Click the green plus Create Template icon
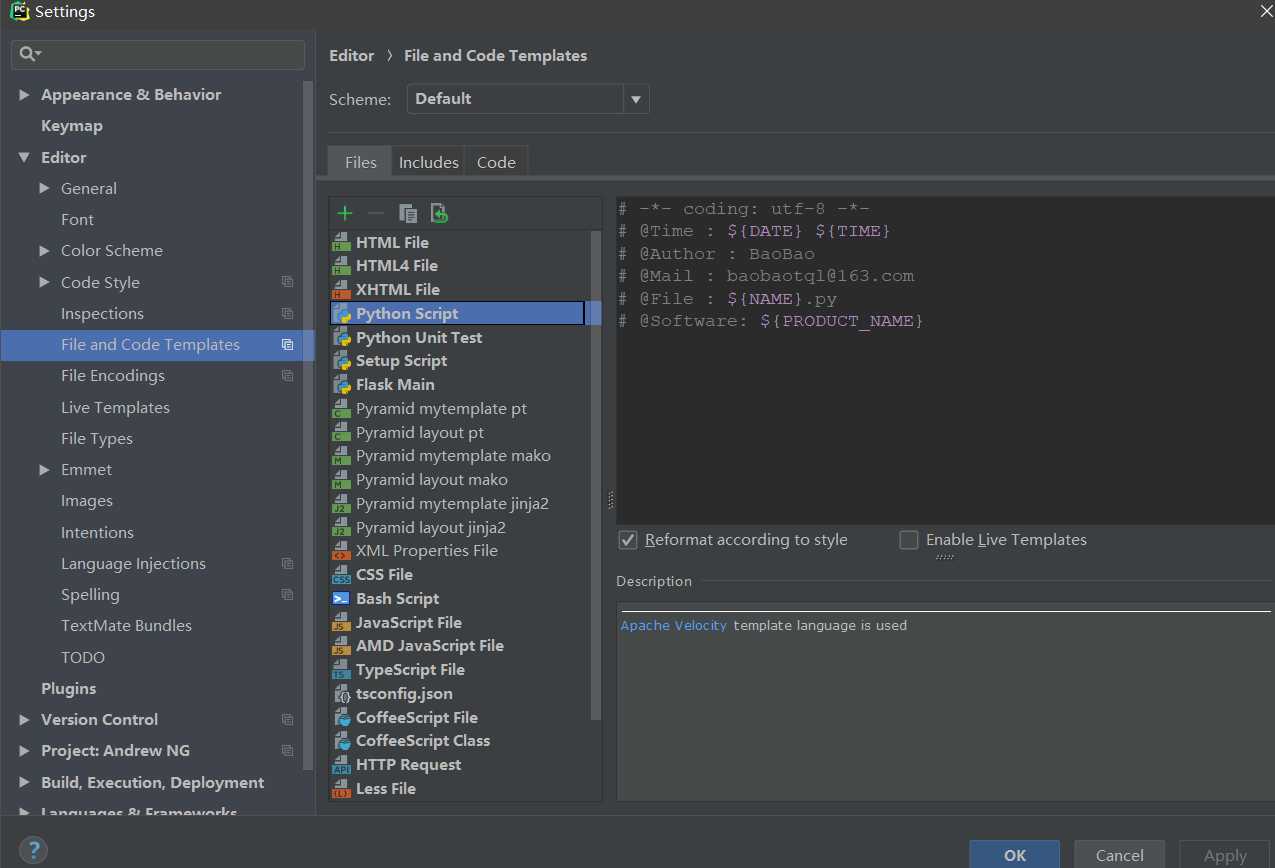Image resolution: width=1275 pixels, height=868 pixels. [x=345, y=213]
